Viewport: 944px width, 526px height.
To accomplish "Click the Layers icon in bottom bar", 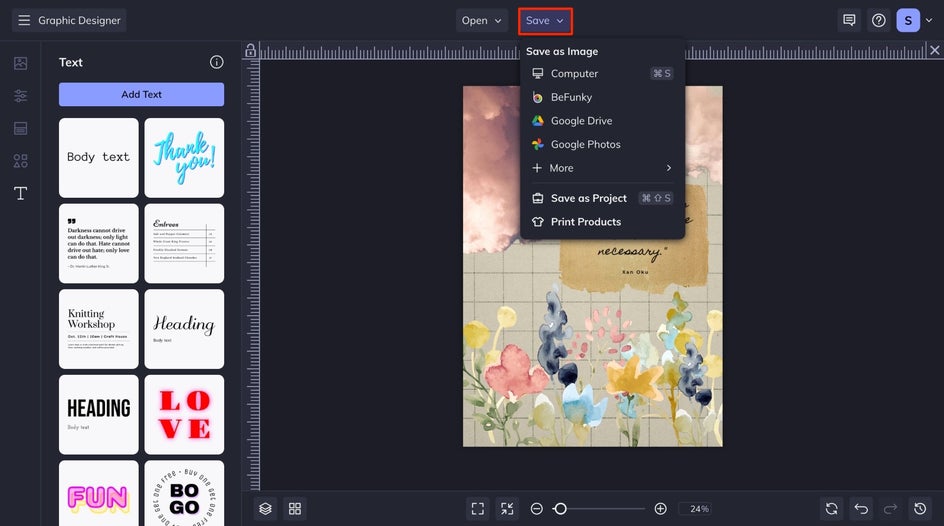I will coord(266,509).
